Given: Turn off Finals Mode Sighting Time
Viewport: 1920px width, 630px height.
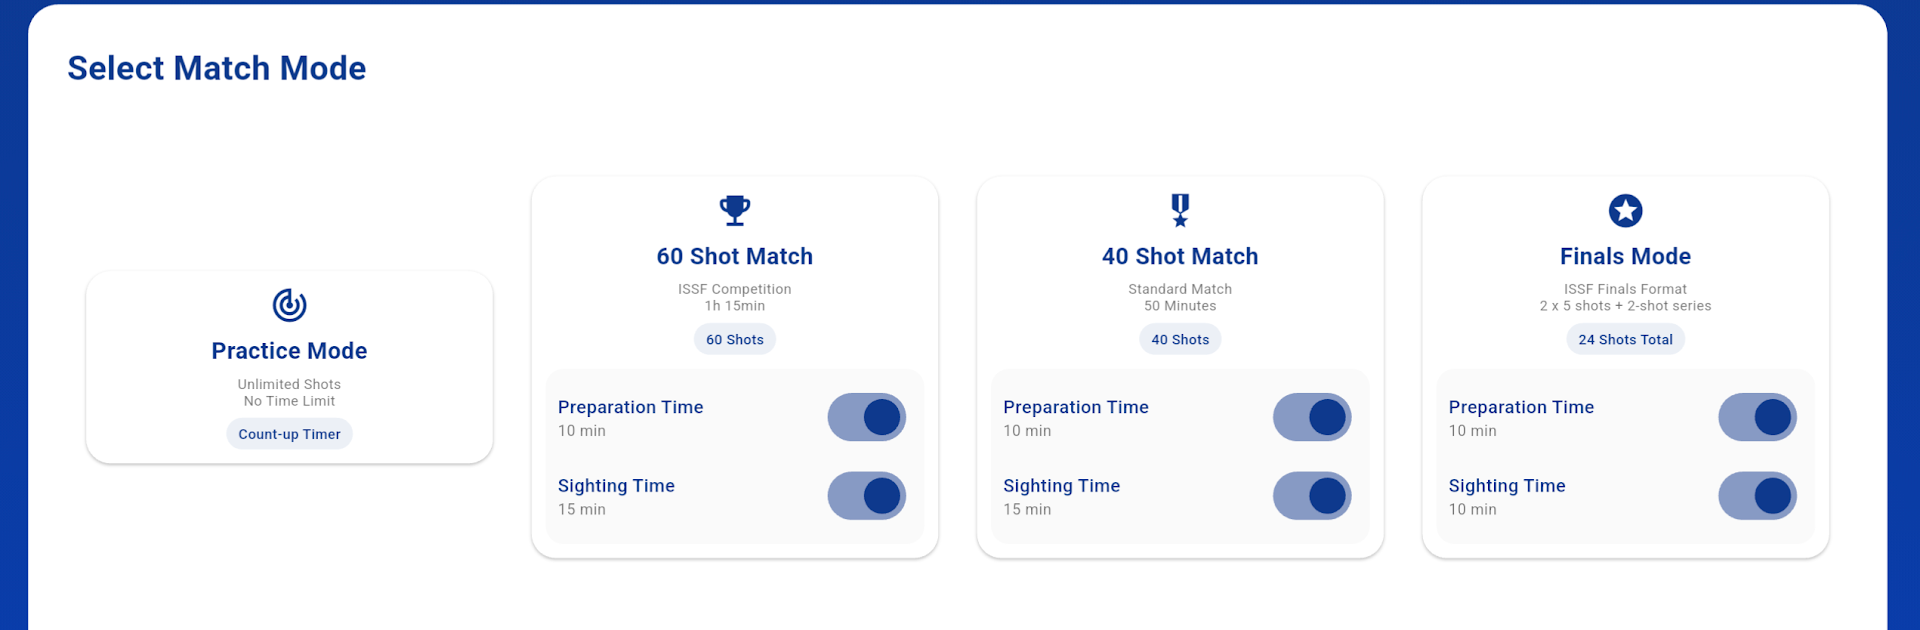Looking at the screenshot, I should 1757,496.
